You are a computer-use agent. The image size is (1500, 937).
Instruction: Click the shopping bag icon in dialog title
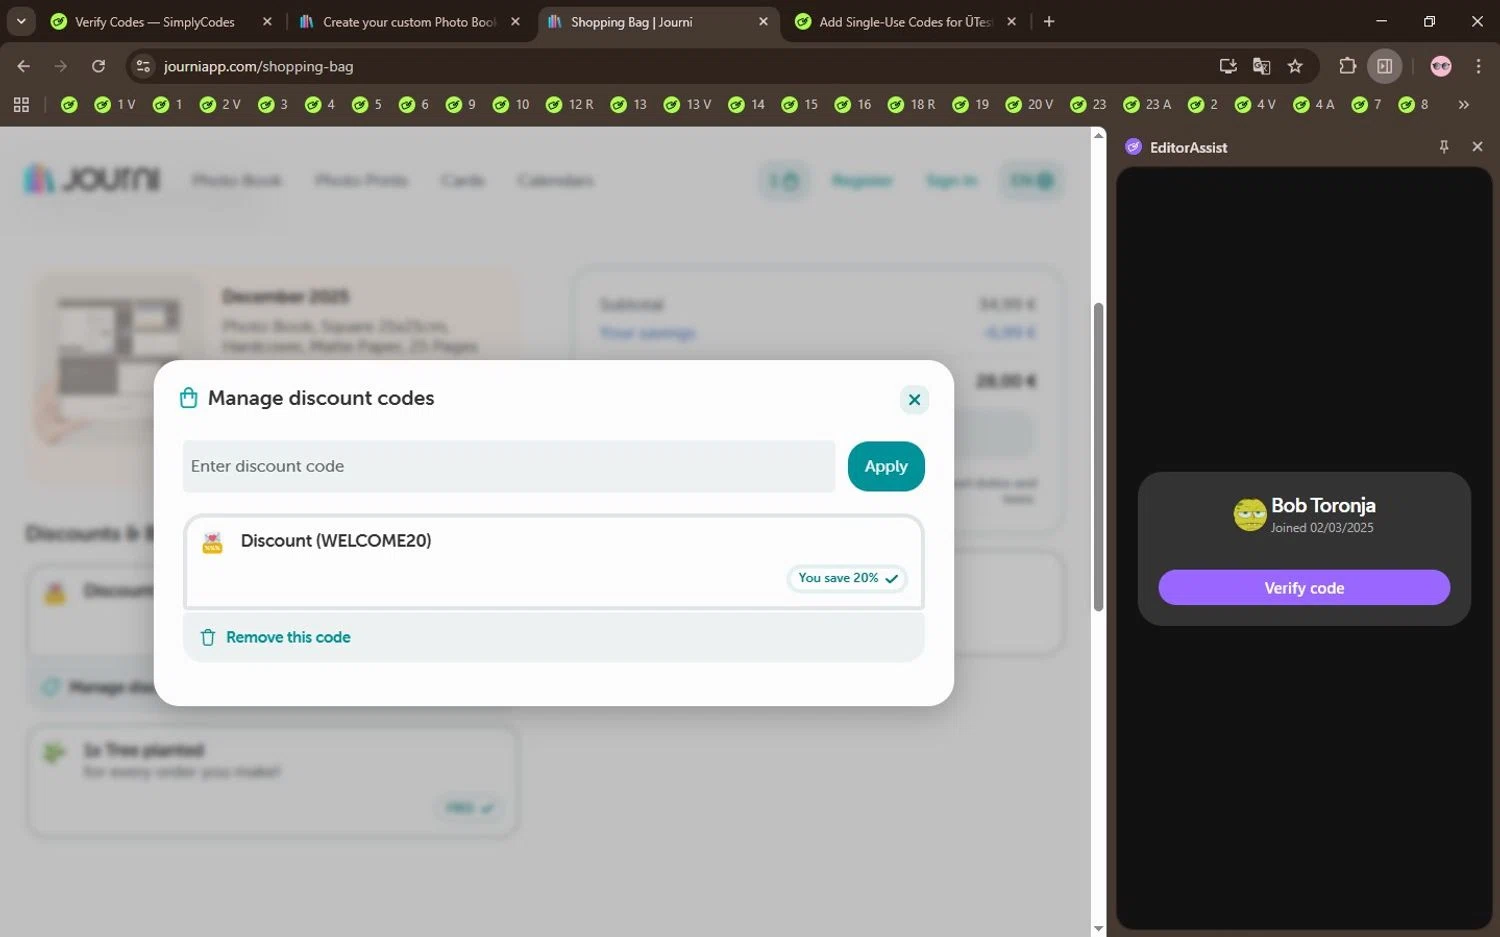tap(188, 398)
